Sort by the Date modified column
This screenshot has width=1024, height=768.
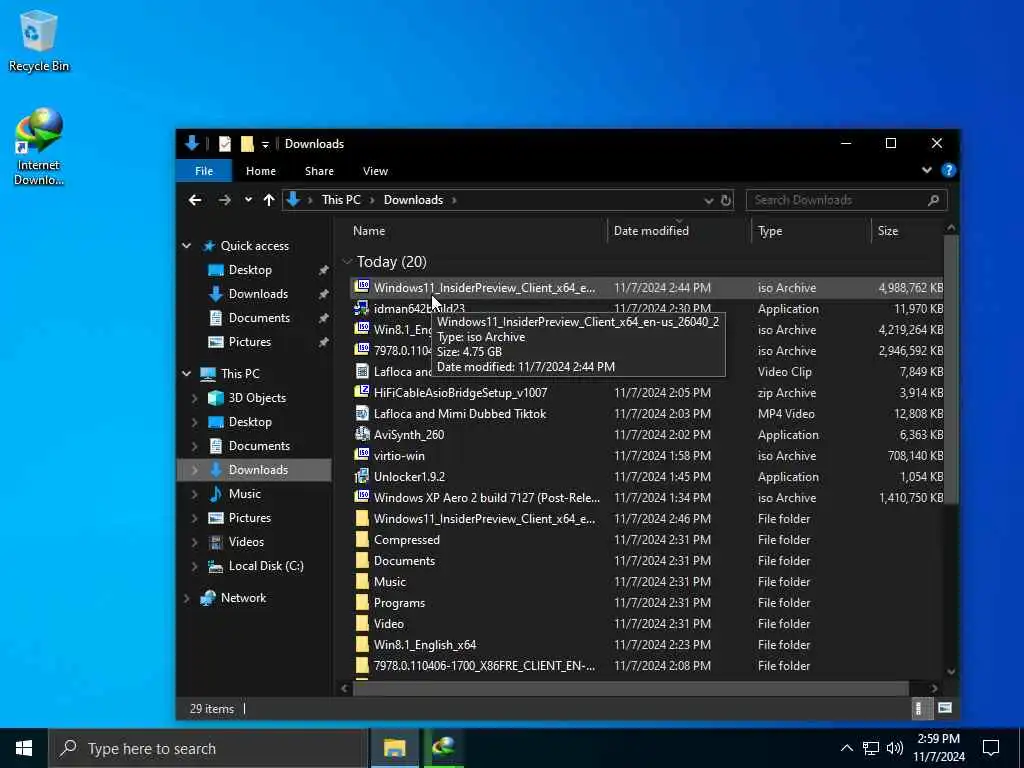click(x=651, y=231)
